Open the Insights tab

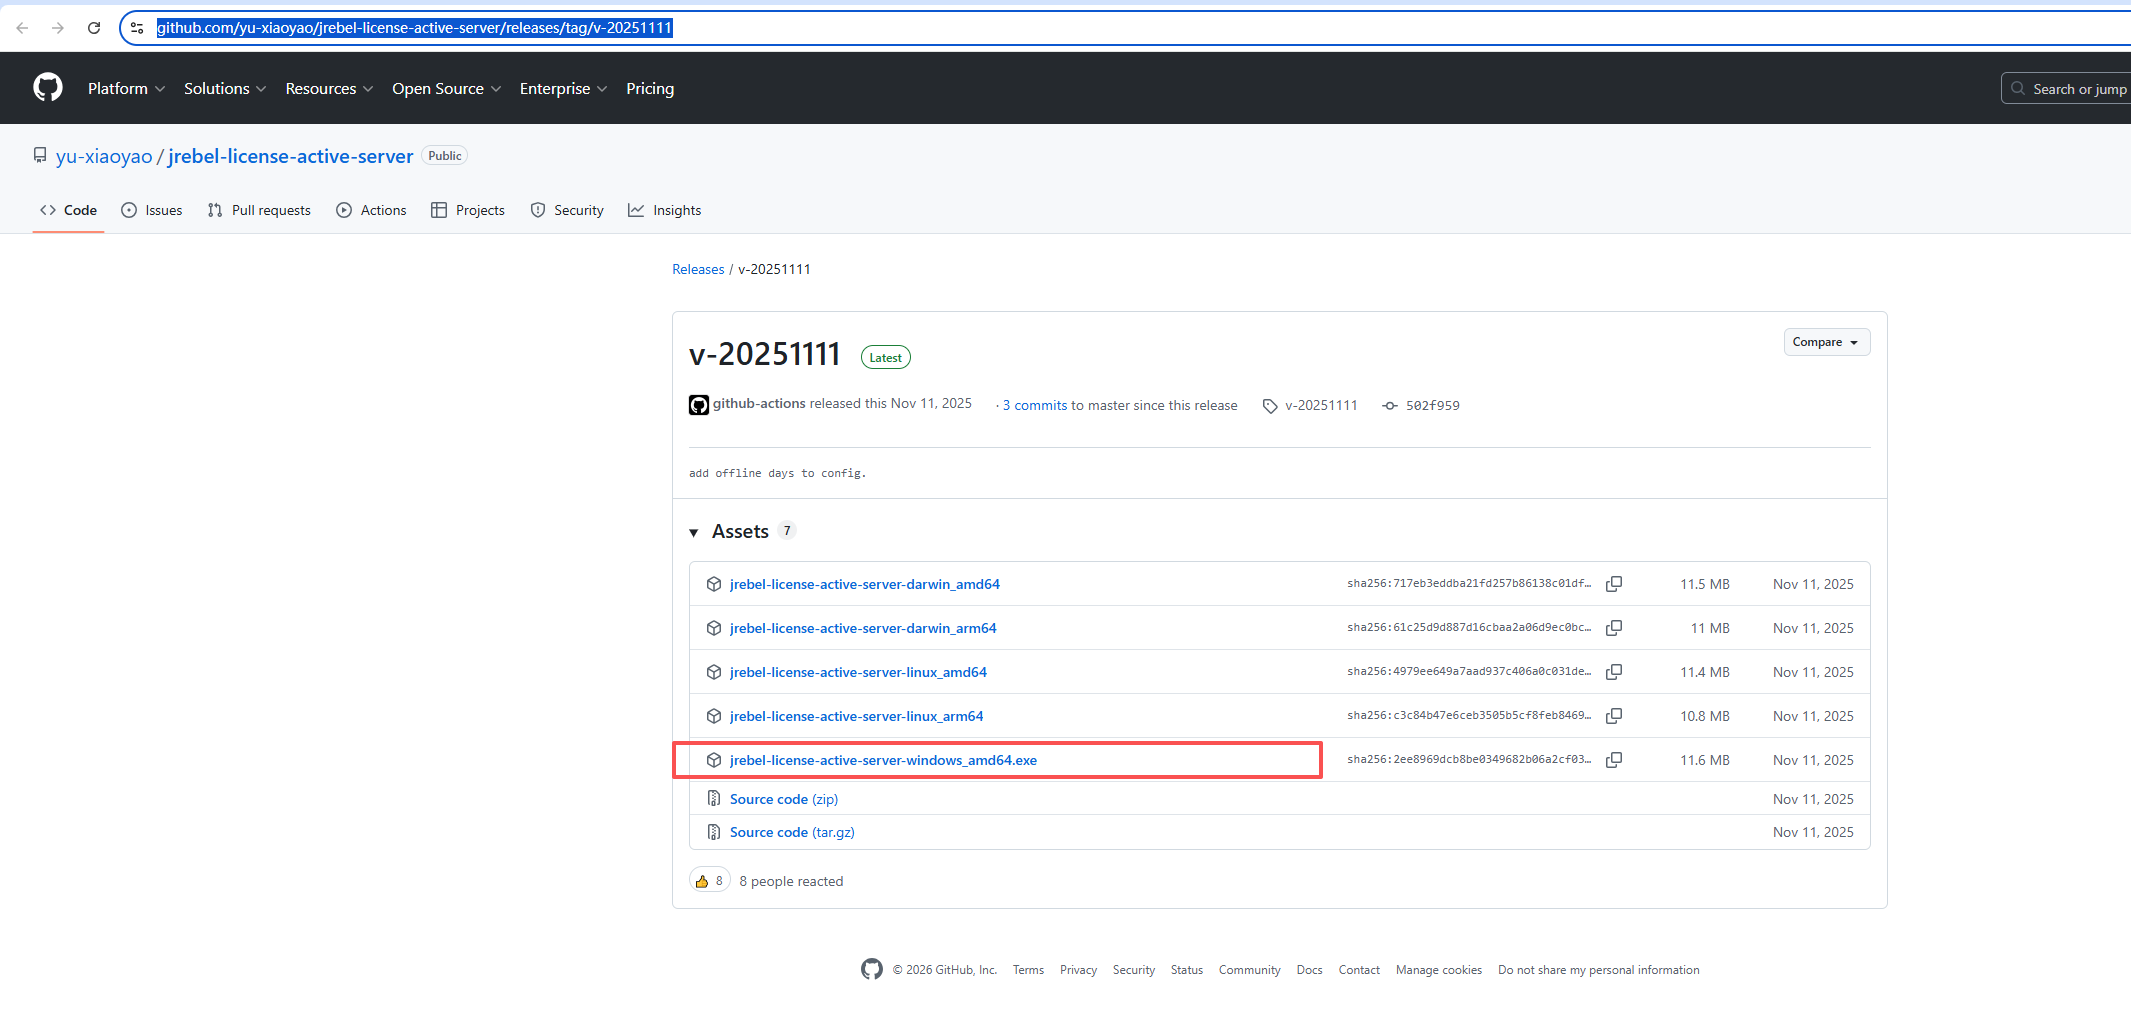[x=664, y=210]
